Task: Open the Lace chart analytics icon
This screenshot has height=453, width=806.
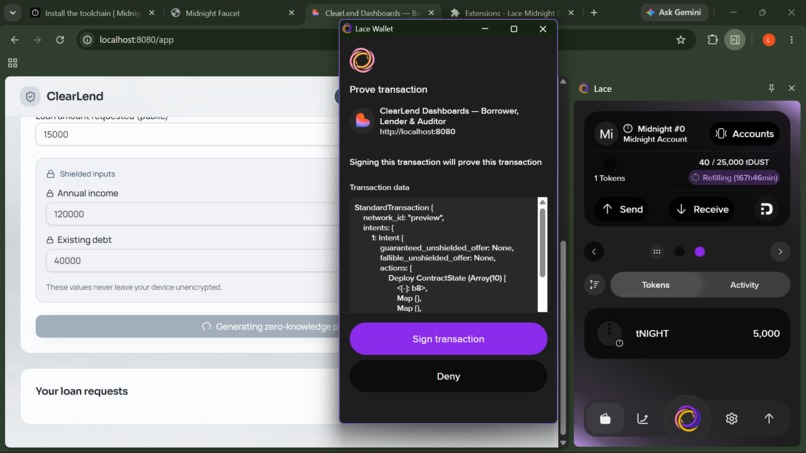Action: click(x=643, y=419)
